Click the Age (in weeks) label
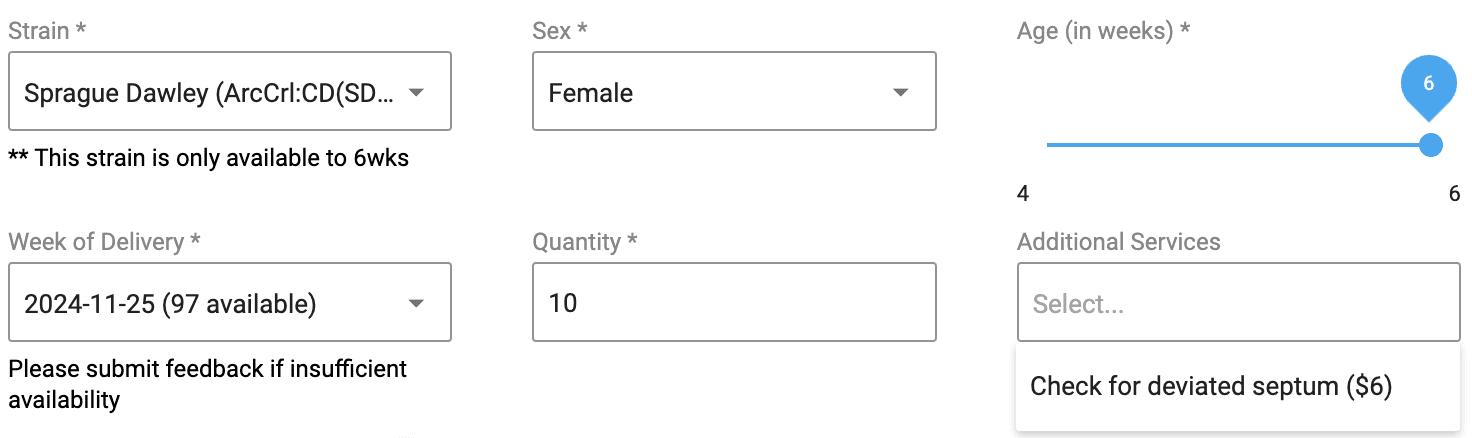This screenshot has width=1472, height=438. click(x=1103, y=31)
